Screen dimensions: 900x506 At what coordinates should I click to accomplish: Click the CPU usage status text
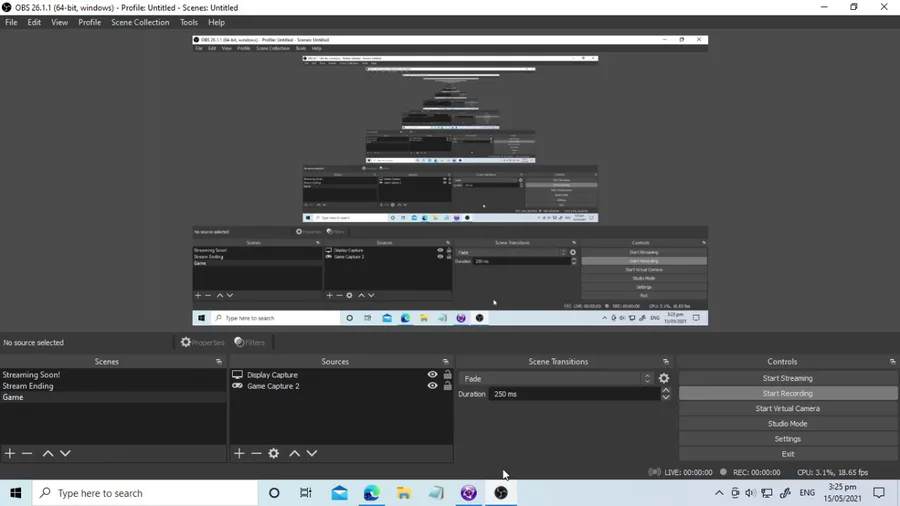(832, 473)
